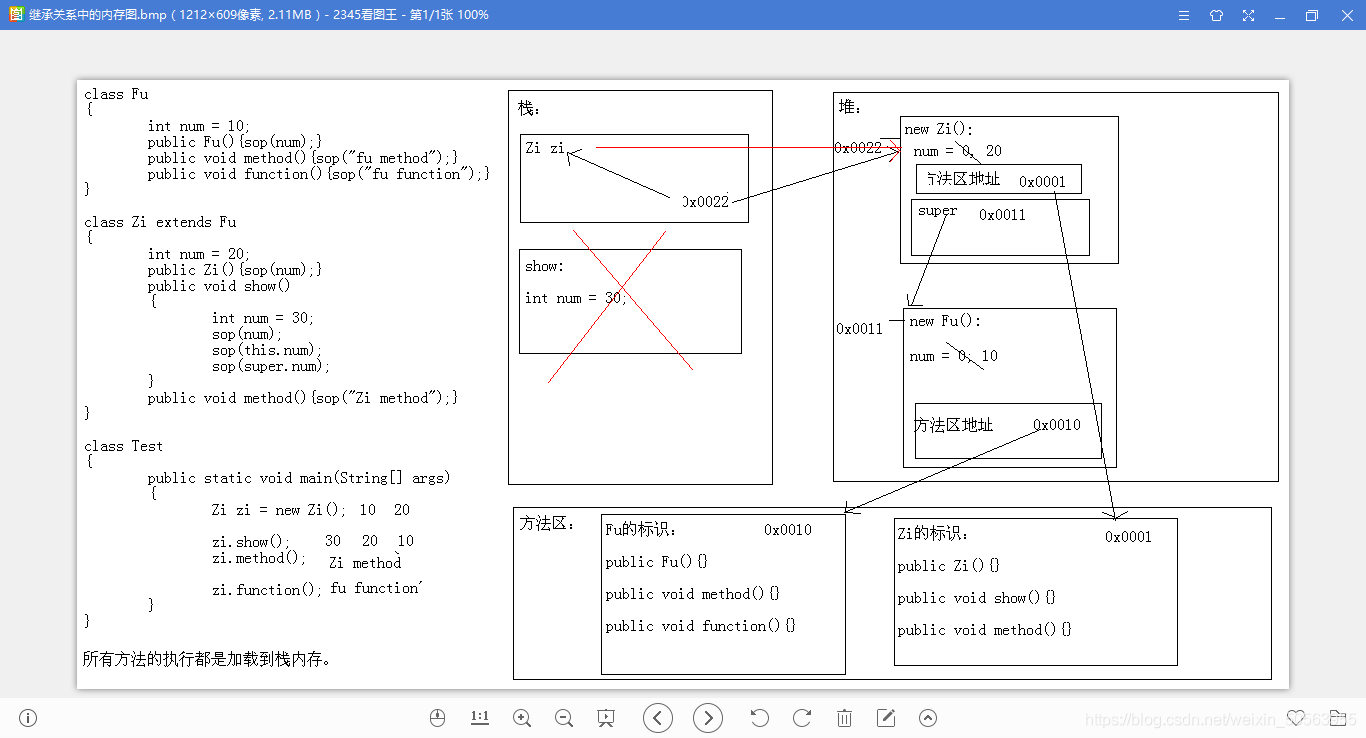
Task: Click the line "public static void main(String[] args)"
Action: point(299,478)
